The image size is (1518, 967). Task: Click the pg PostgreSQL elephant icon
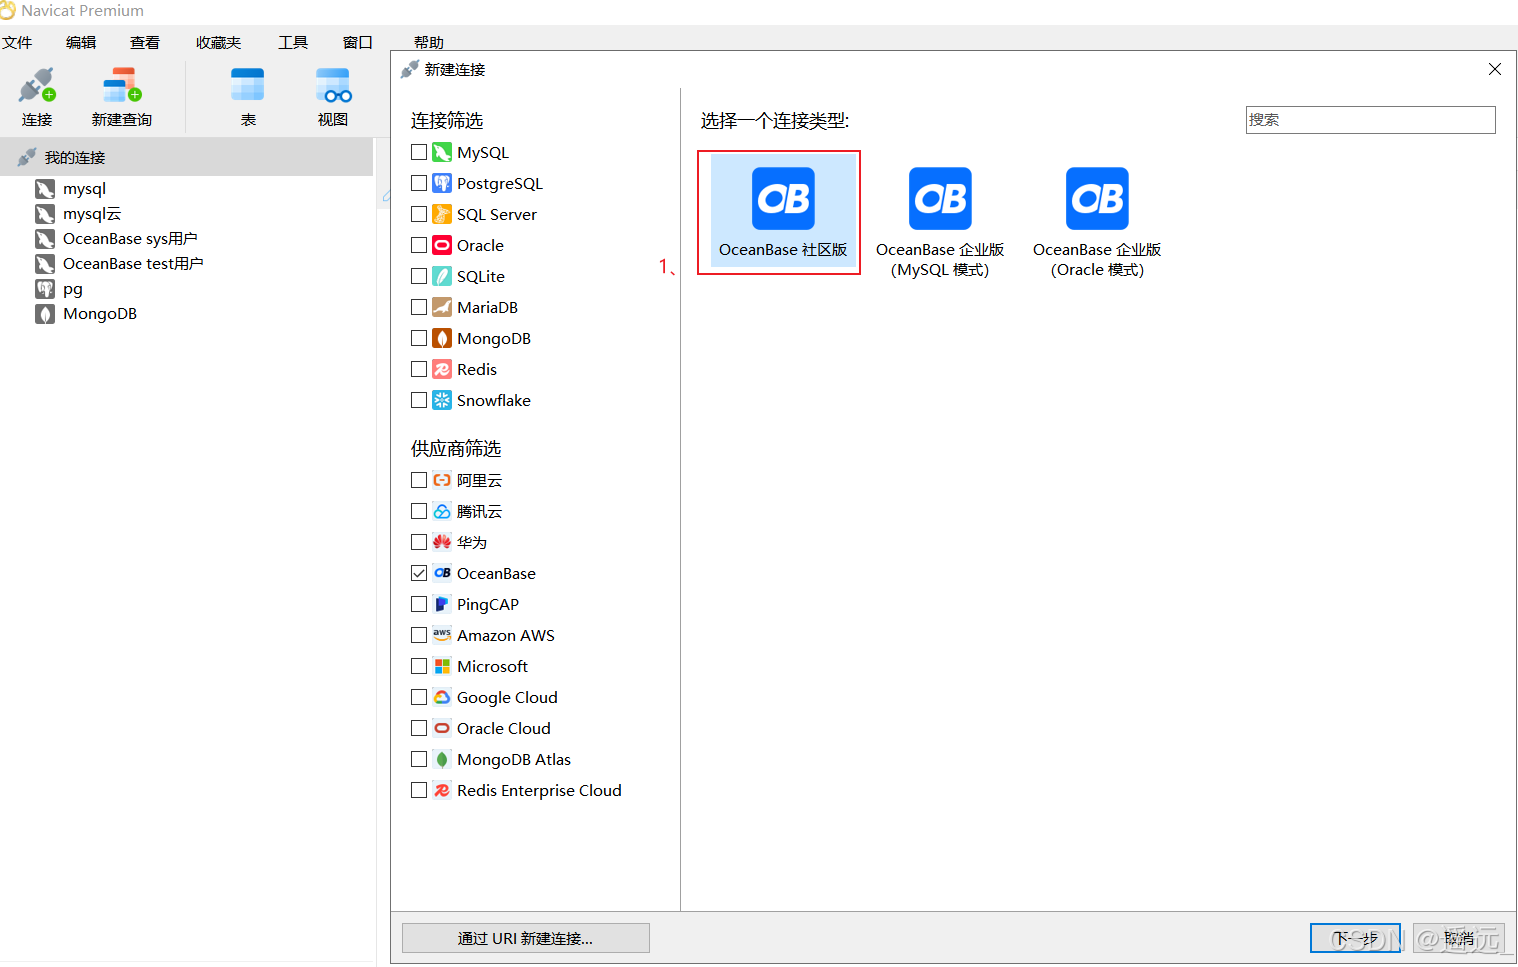coord(45,289)
